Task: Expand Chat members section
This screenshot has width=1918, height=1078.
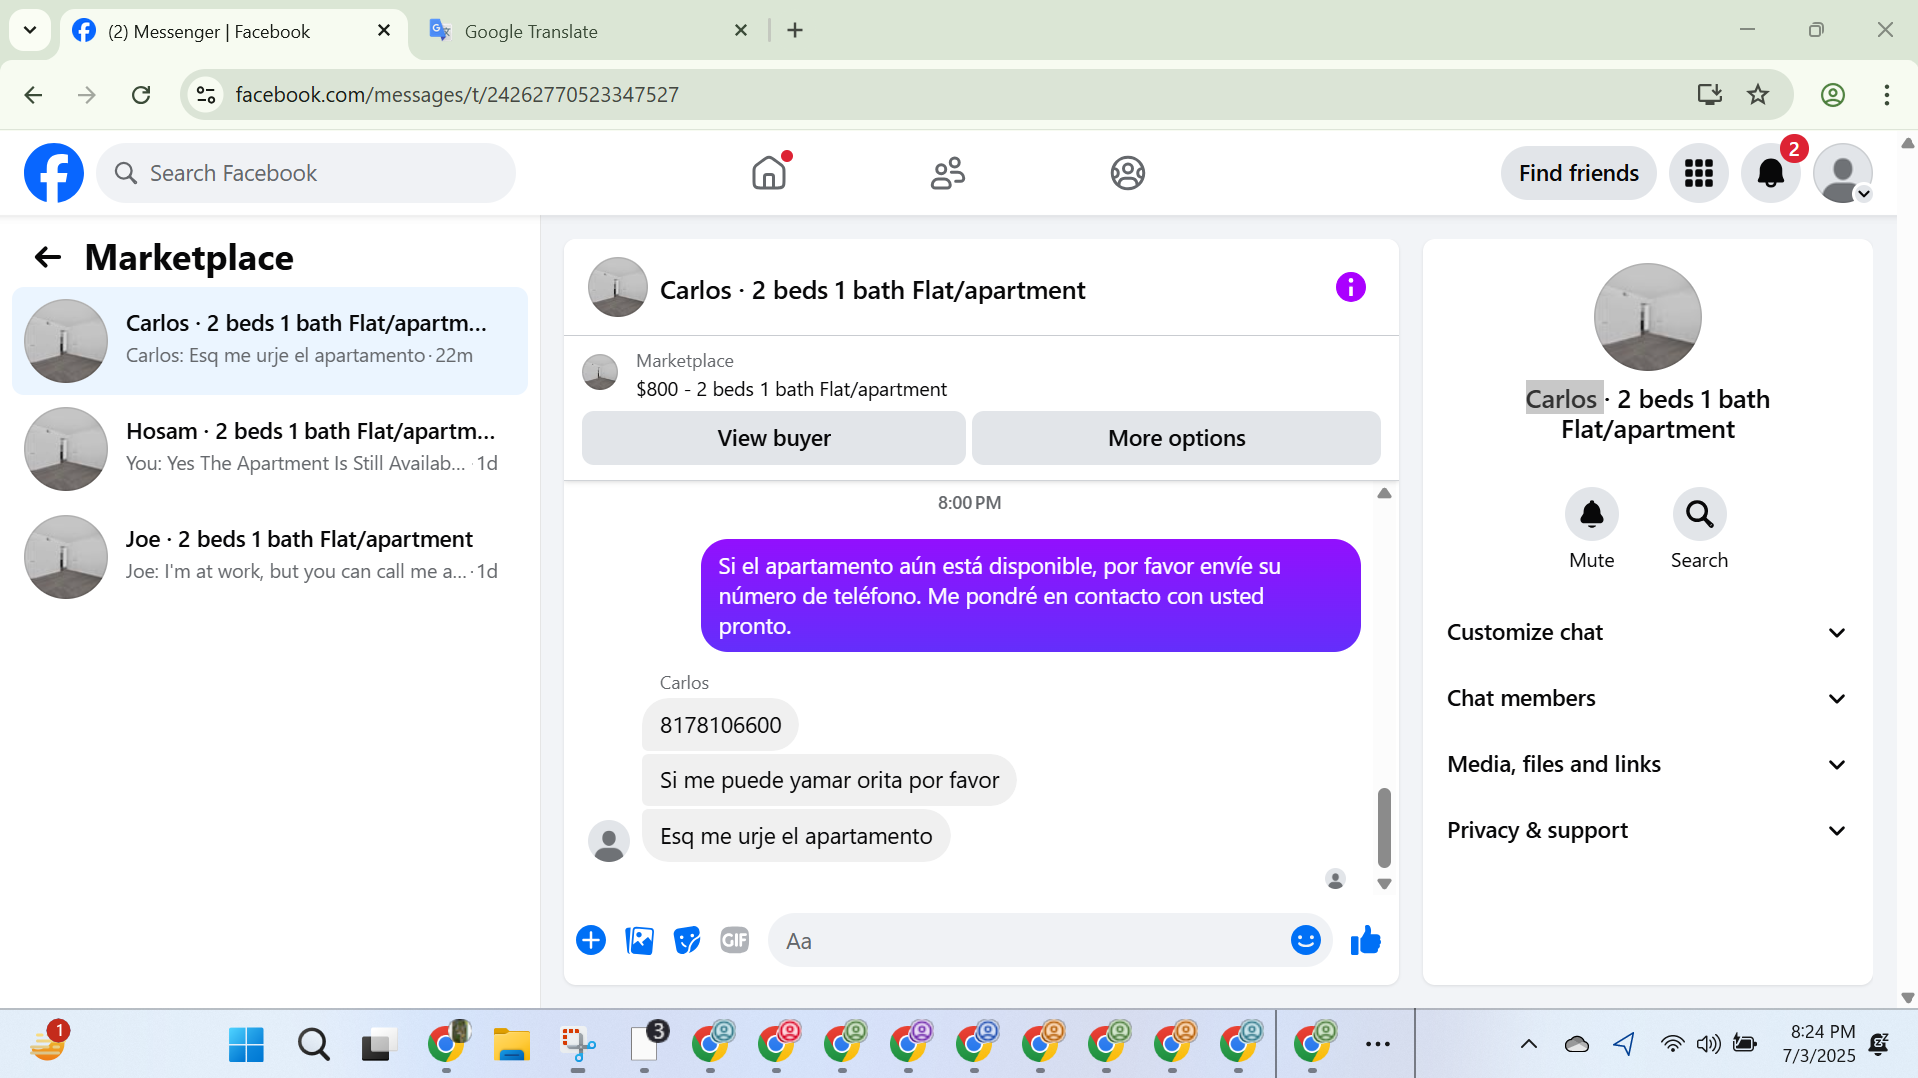Action: pyautogui.click(x=1646, y=698)
